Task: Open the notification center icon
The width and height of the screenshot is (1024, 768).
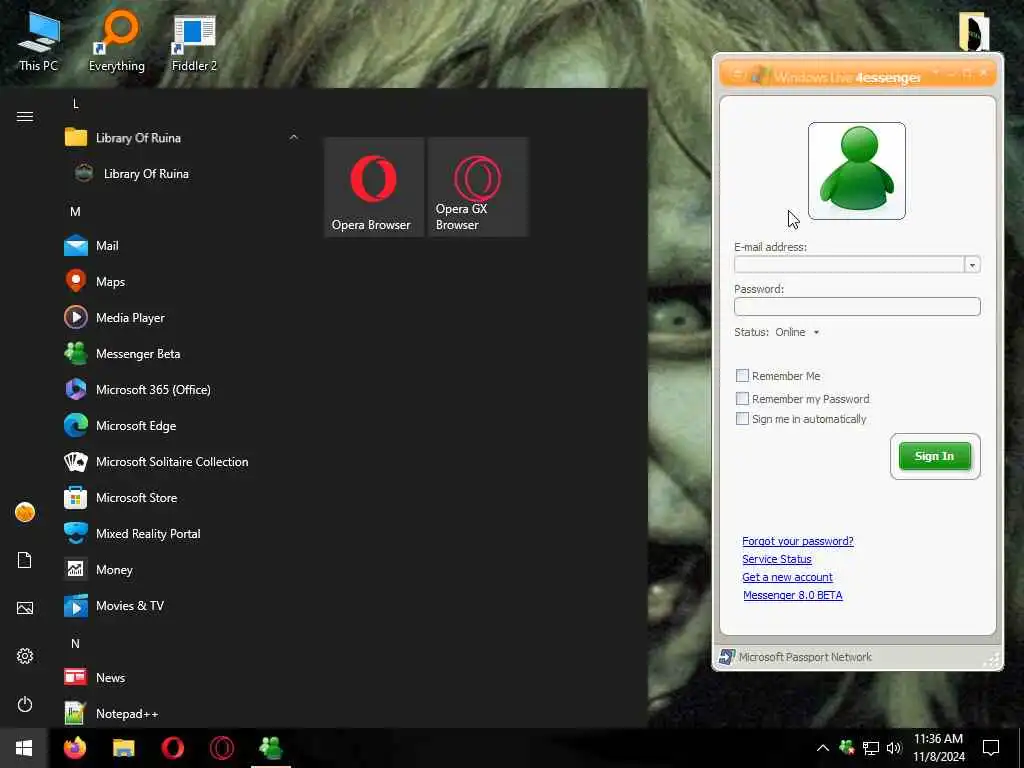Action: tap(991, 748)
